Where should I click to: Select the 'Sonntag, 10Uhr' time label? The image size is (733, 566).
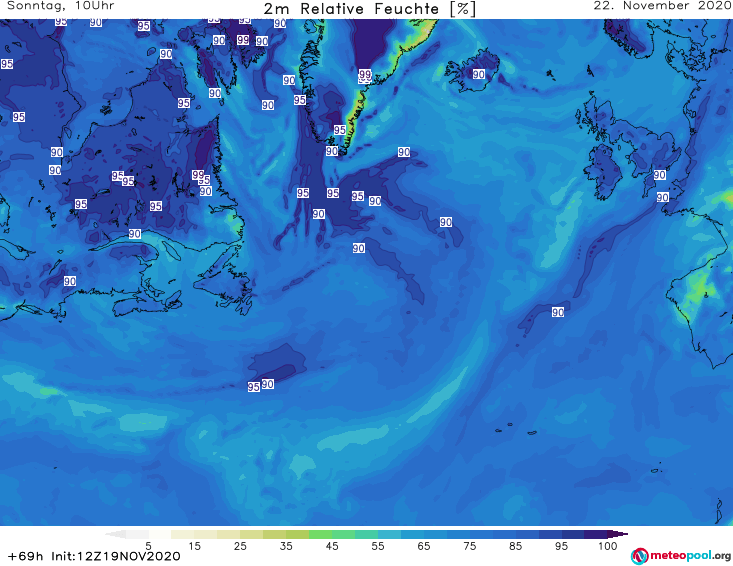click(x=60, y=6)
